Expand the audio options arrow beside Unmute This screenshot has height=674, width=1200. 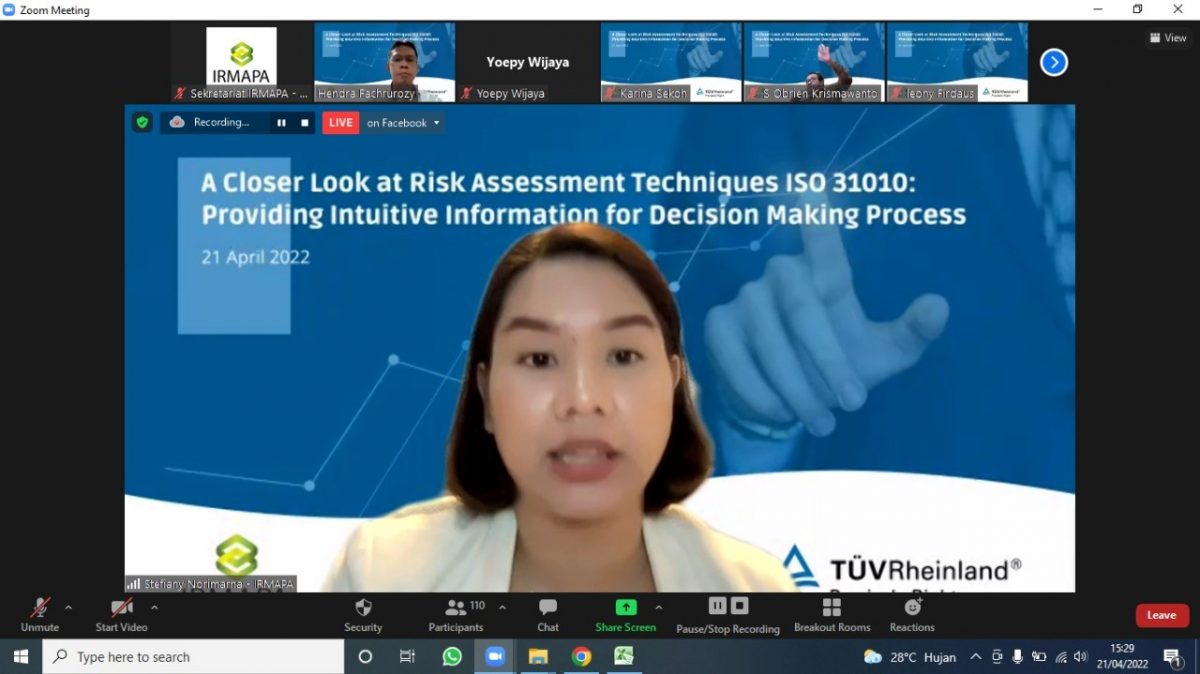(68, 607)
